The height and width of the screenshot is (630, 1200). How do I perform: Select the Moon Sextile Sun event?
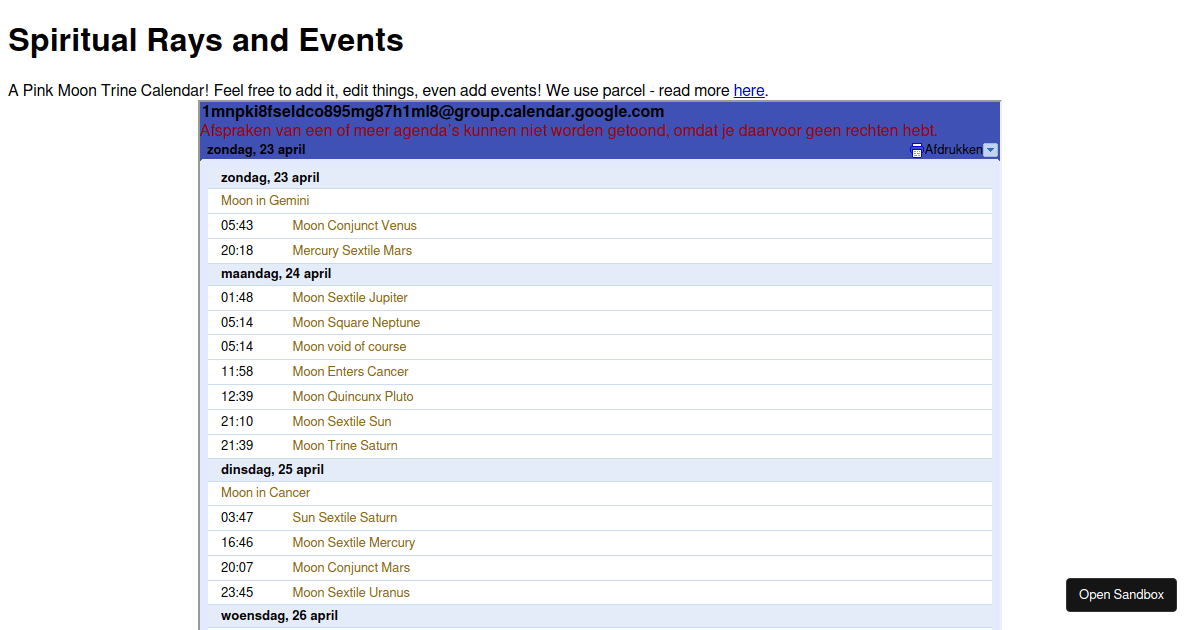tap(341, 421)
